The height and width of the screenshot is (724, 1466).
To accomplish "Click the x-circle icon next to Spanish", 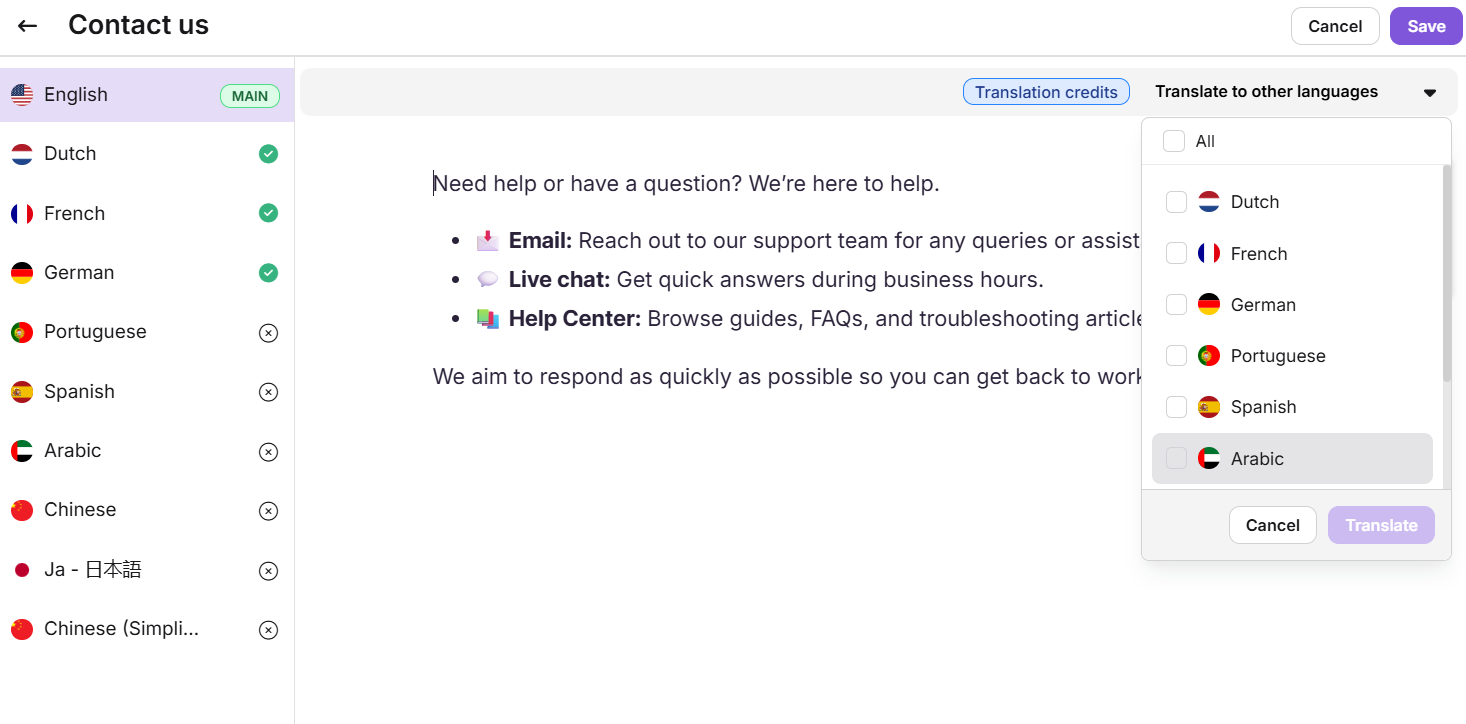I will tap(268, 392).
